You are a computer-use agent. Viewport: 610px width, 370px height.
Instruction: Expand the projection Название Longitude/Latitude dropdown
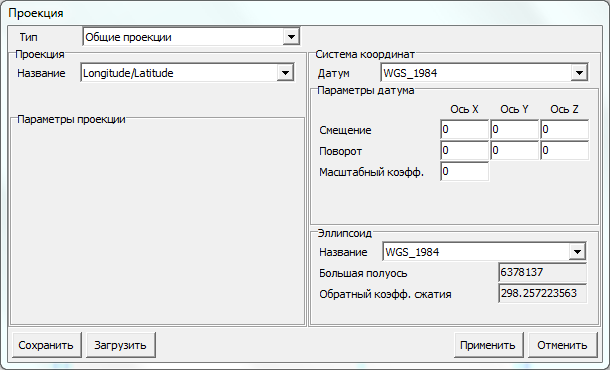pos(285,73)
